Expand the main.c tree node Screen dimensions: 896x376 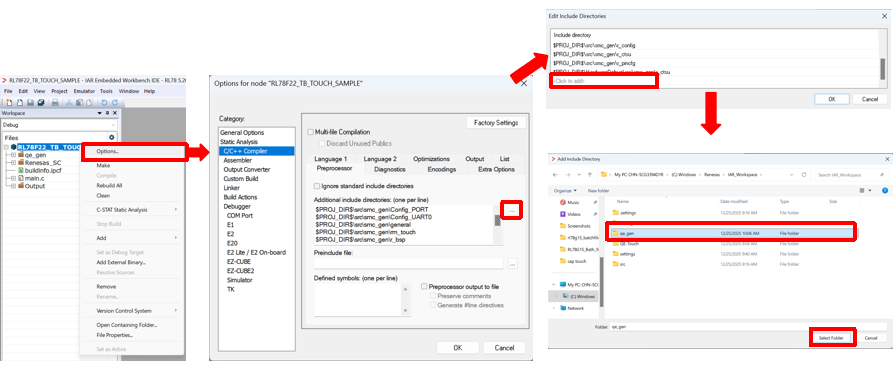coord(13,178)
